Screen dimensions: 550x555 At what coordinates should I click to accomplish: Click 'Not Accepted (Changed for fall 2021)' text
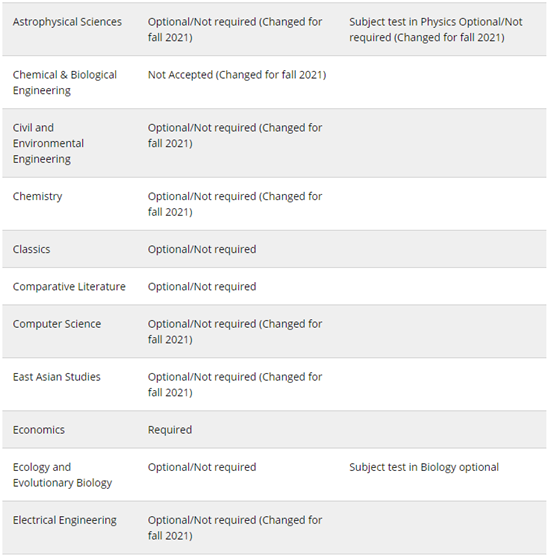click(237, 75)
